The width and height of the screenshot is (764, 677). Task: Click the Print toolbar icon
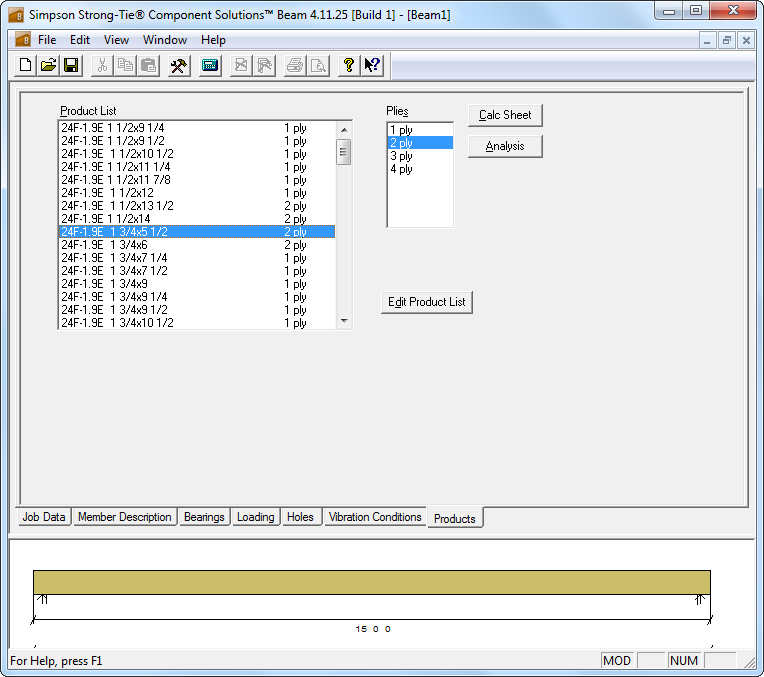(295, 65)
